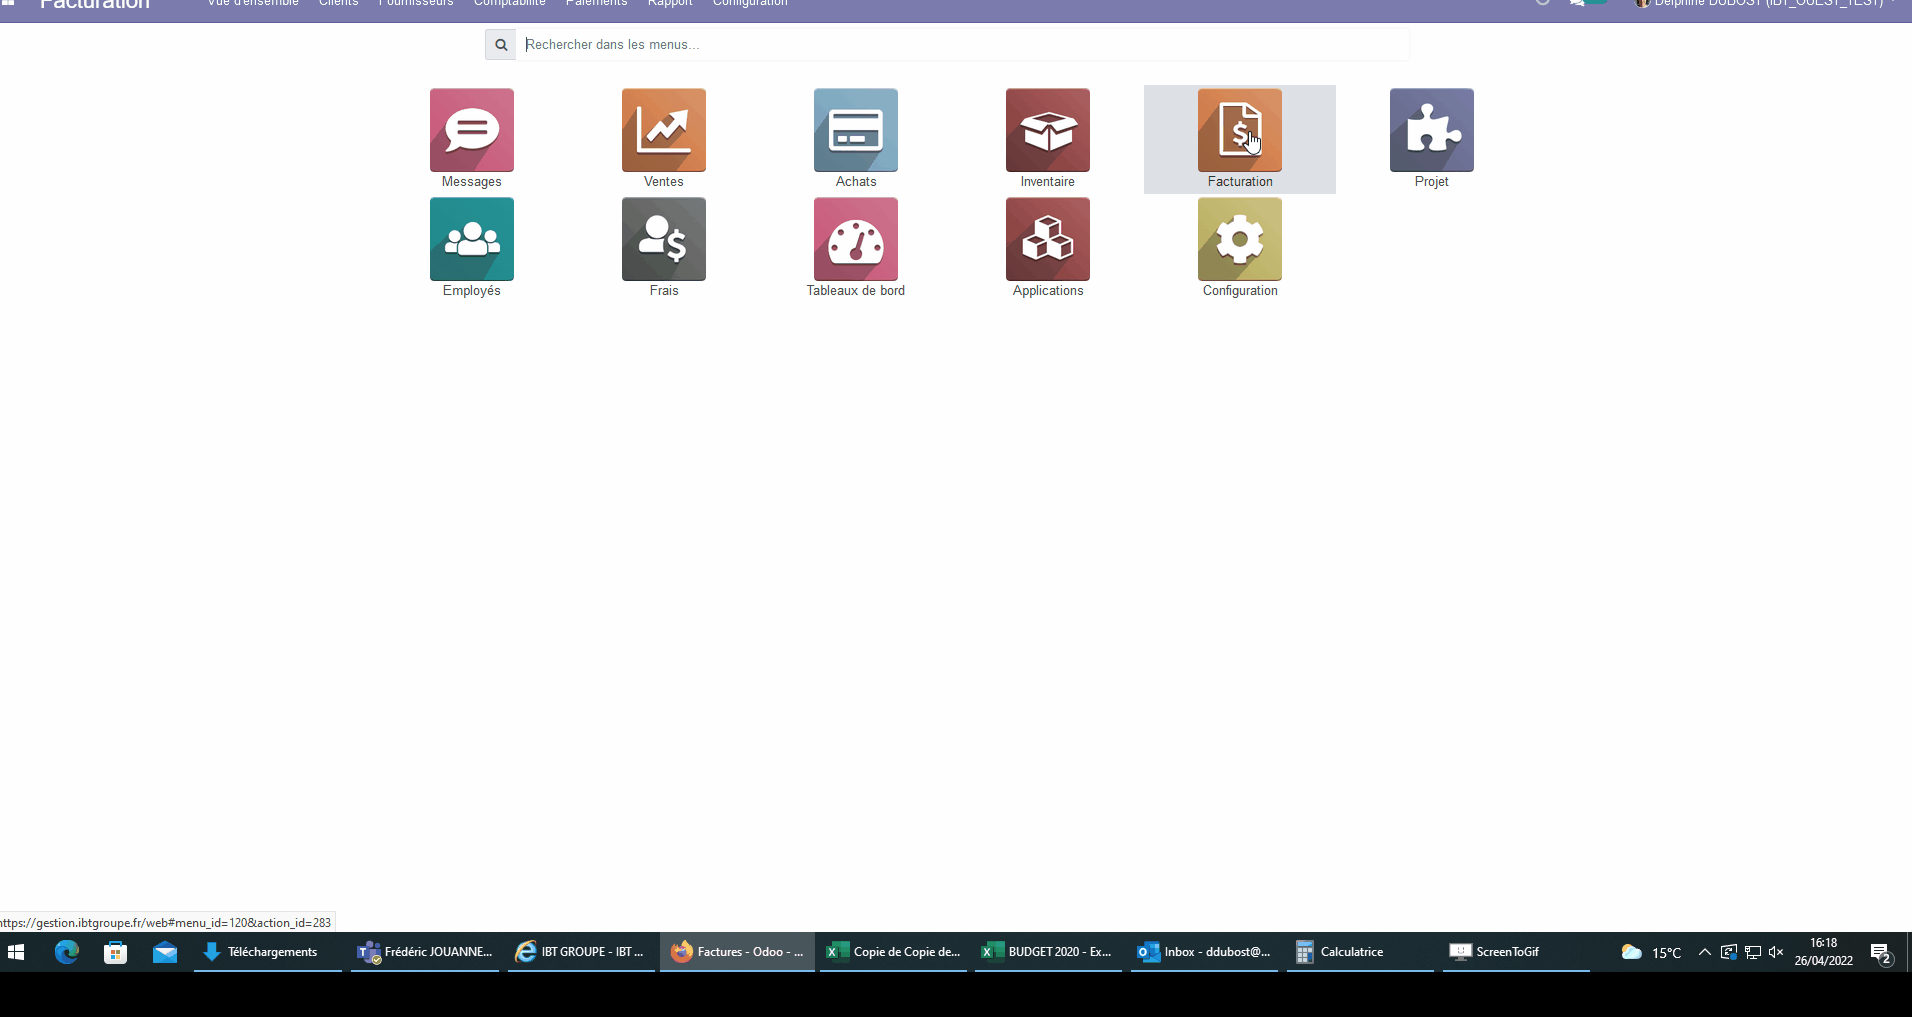Unmute the system volume icon
This screenshot has width=1912, height=1017.
[1776, 952]
